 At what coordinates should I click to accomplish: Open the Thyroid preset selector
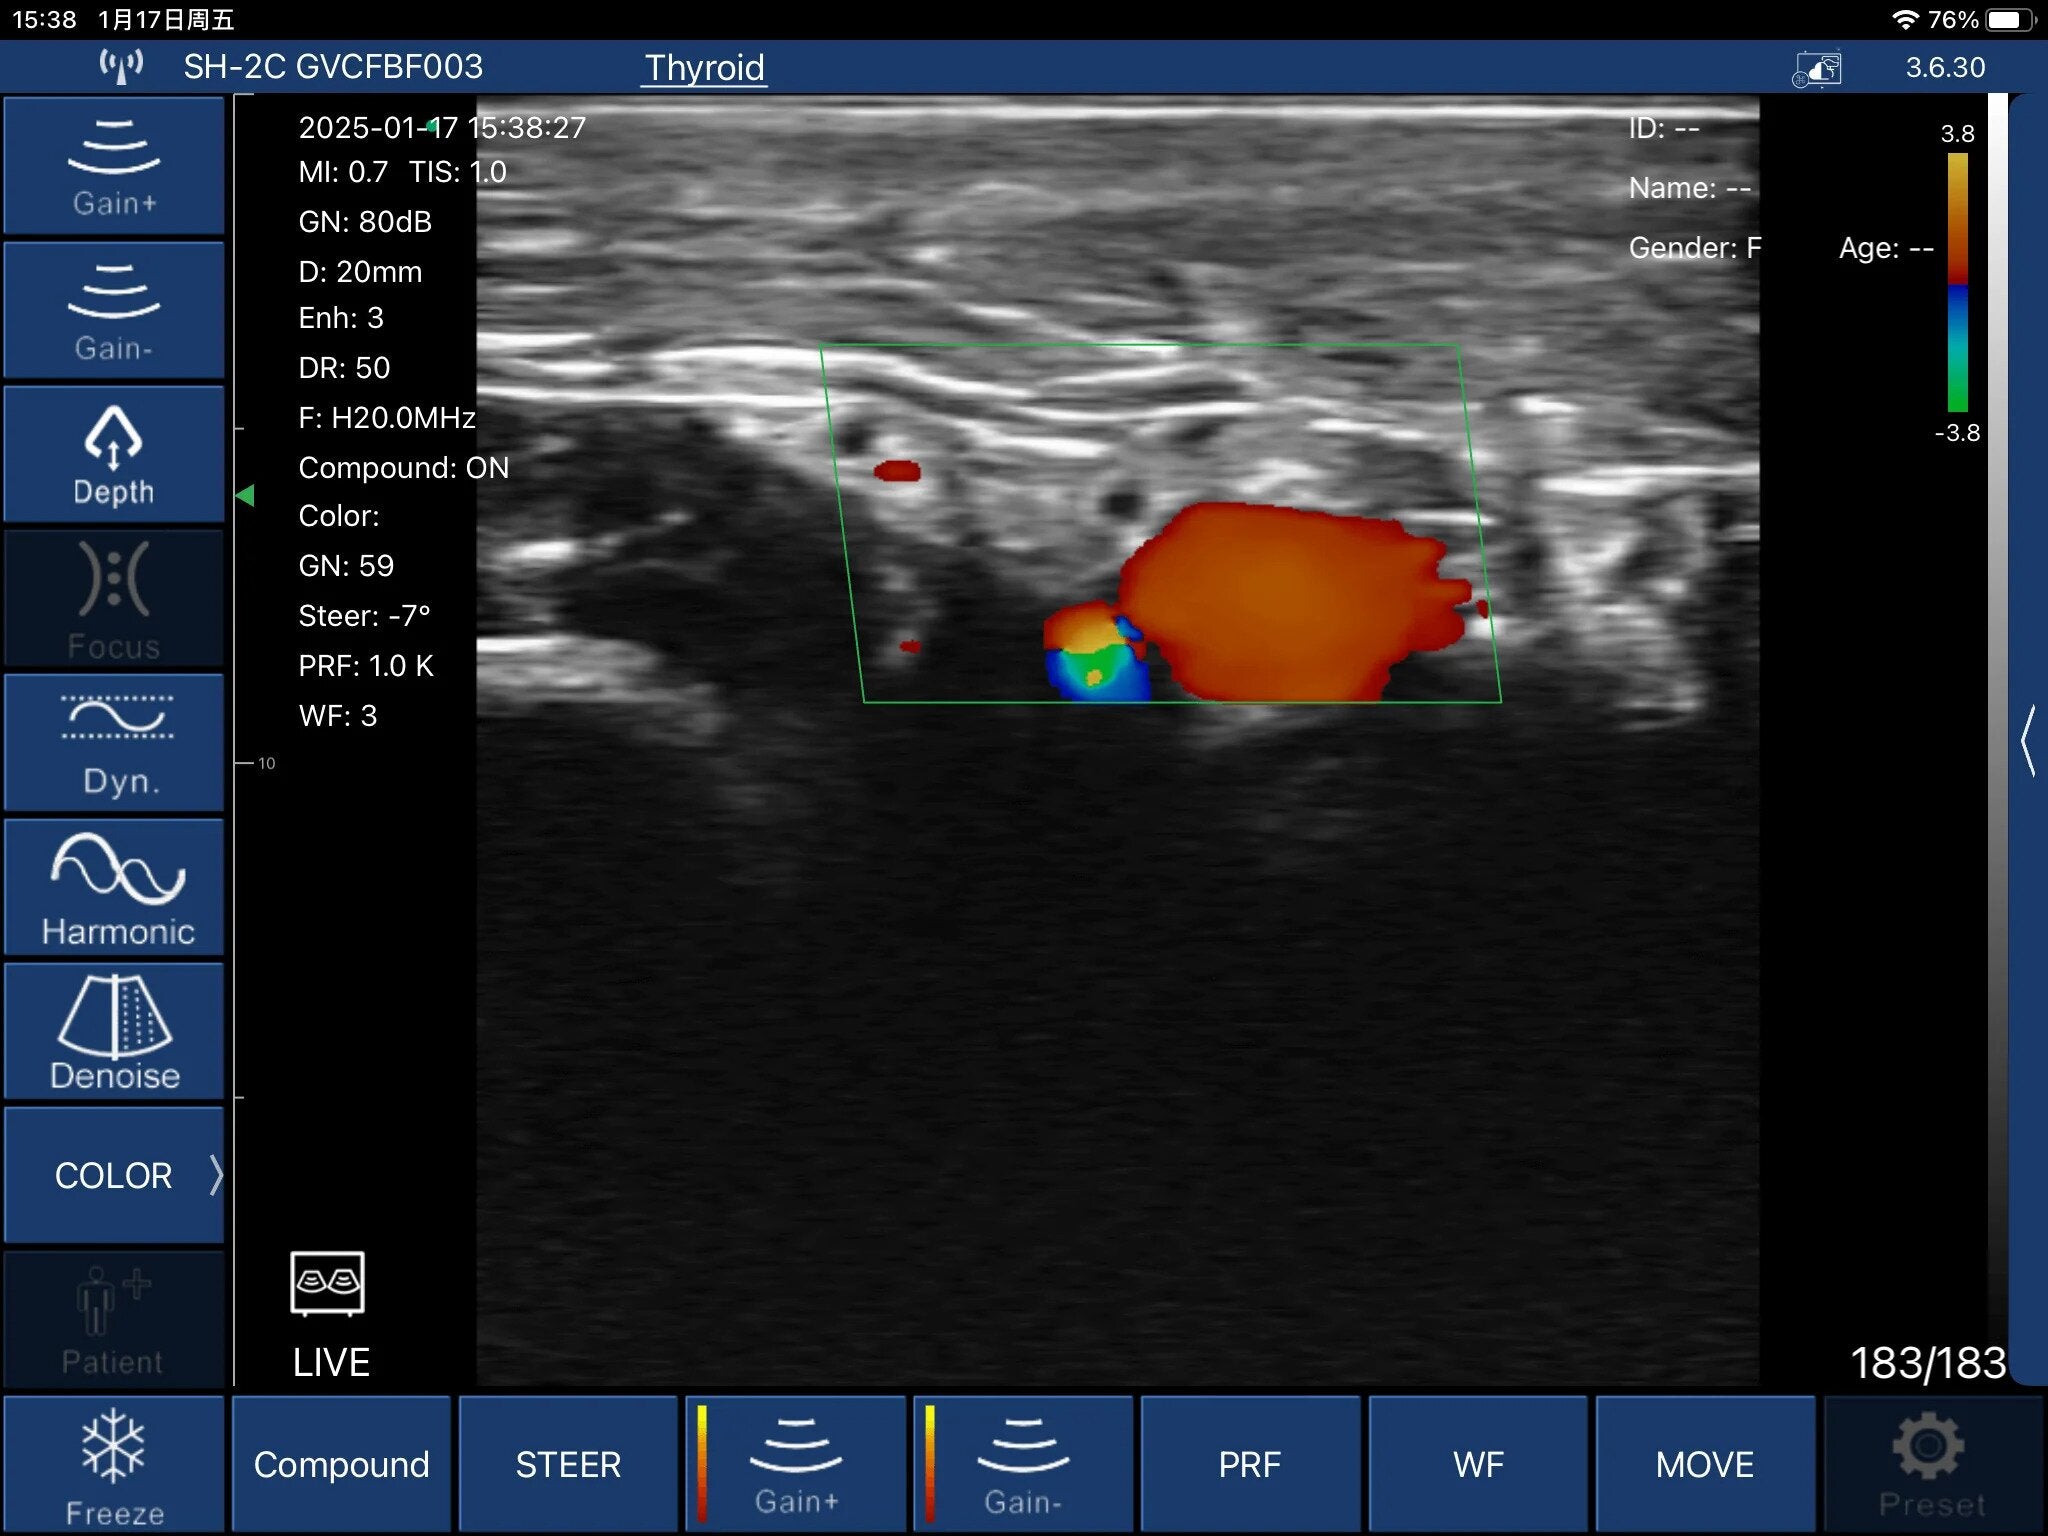(704, 68)
